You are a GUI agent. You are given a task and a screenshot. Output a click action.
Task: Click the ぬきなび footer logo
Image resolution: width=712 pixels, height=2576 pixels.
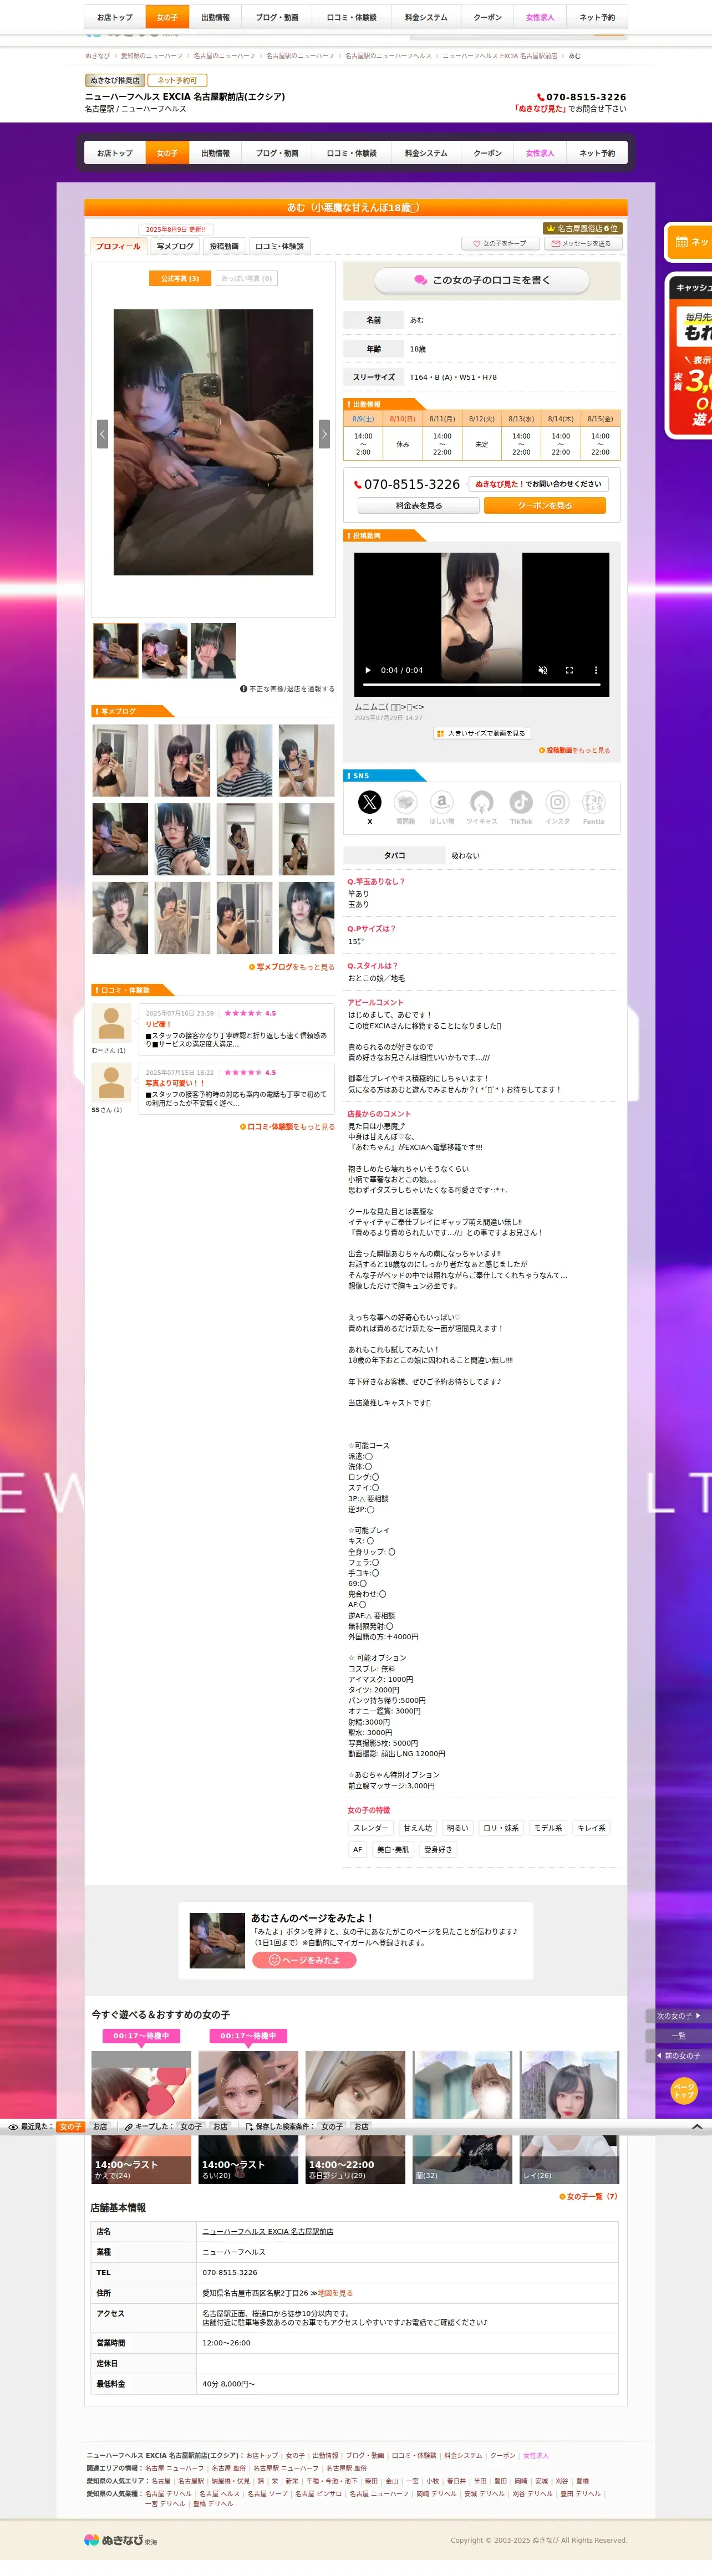tap(120, 2539)
